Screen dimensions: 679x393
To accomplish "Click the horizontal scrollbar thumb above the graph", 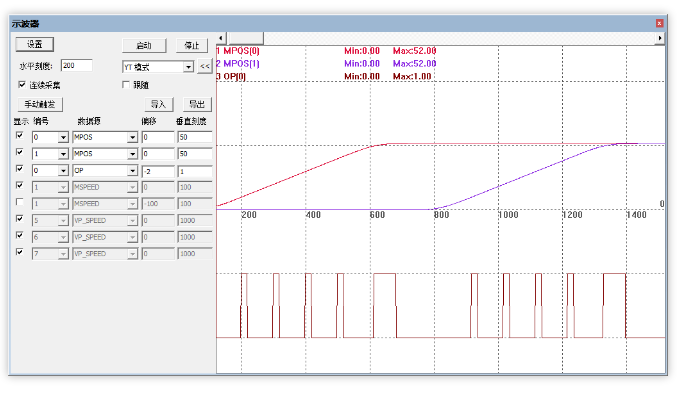I will click(x=245, y=38).
